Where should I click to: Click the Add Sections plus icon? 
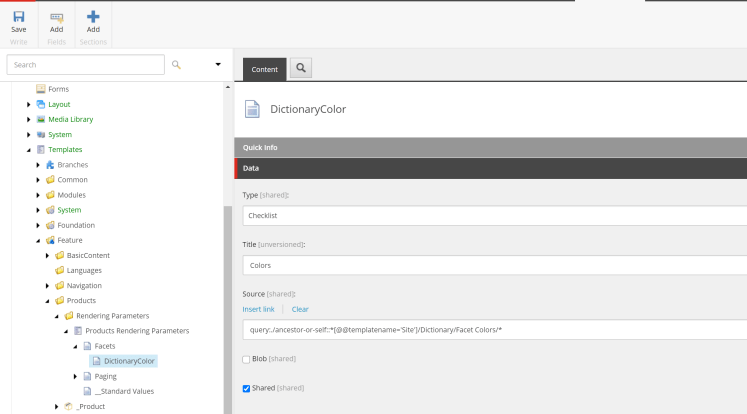93,17
